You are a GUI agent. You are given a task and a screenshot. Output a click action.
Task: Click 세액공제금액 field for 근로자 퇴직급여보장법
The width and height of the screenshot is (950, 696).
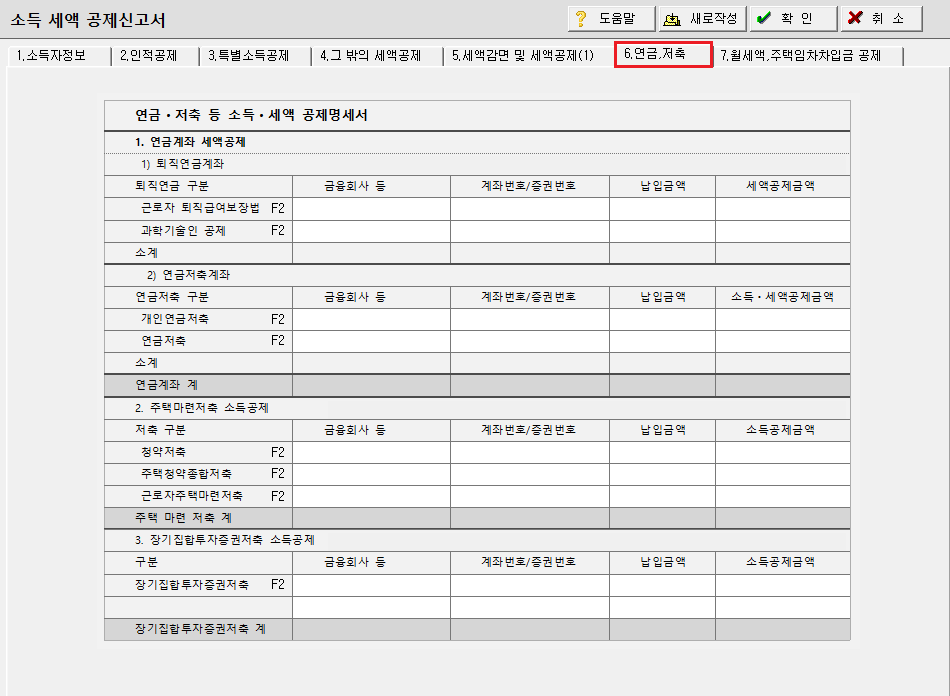pos(783,209)
